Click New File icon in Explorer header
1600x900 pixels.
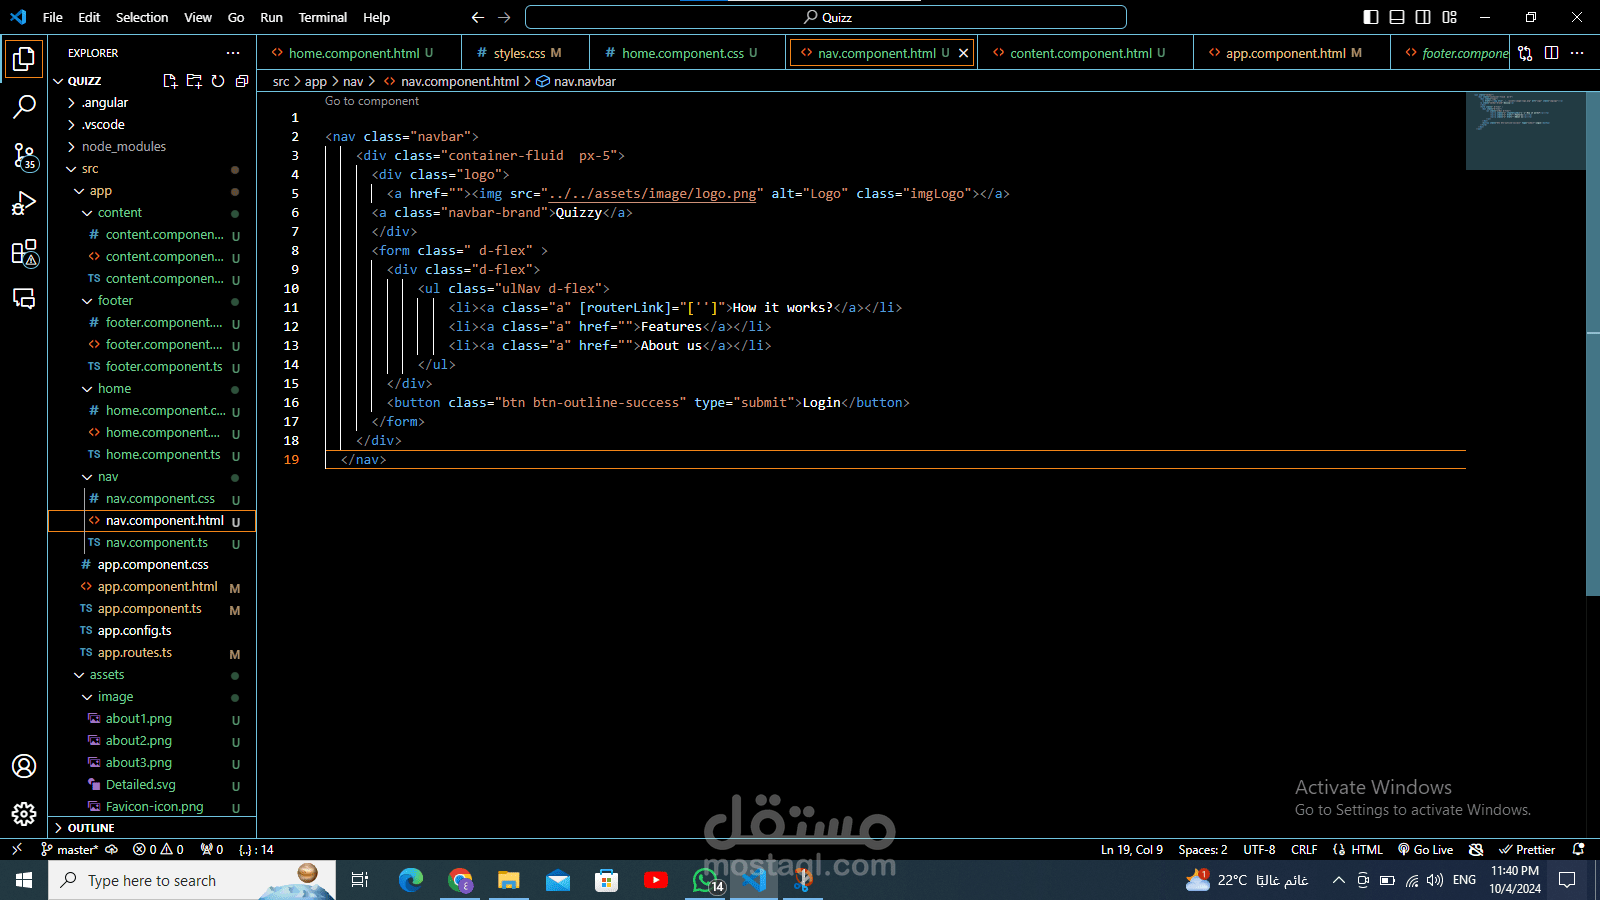pos(170,81)
